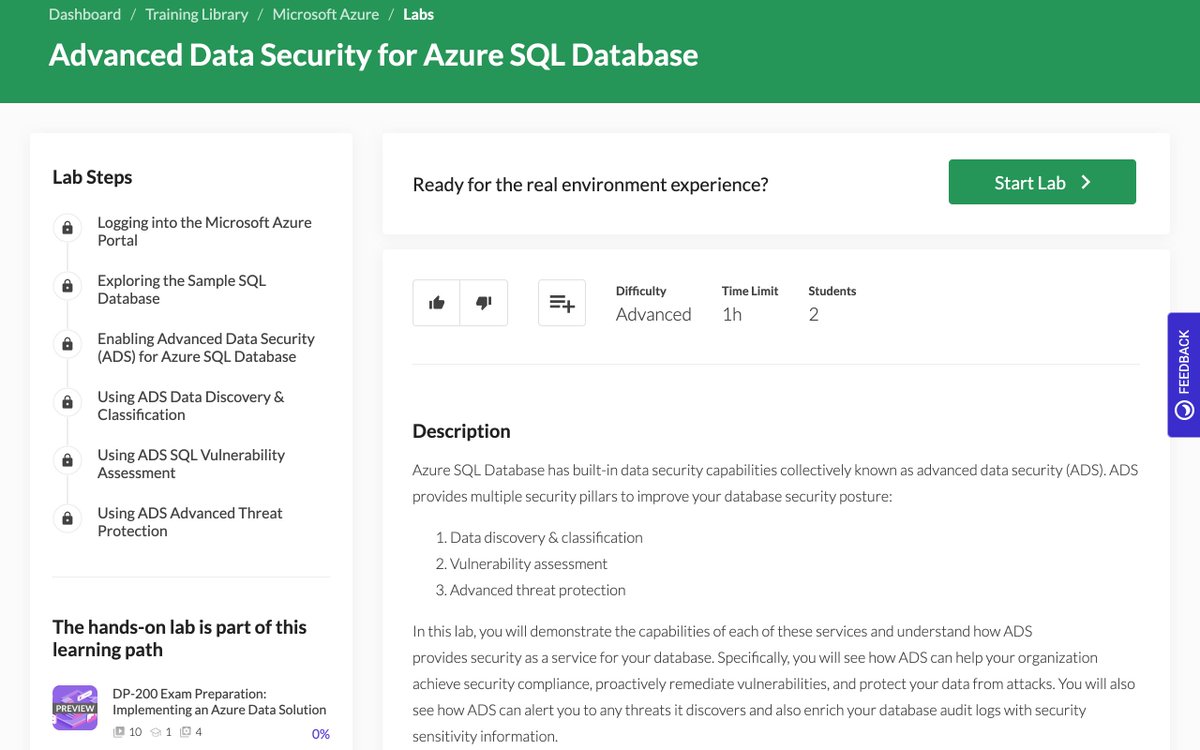Open the Feedback side tab
The width and height of the screenshot is (1200, 750).
tap(1184, 375)
